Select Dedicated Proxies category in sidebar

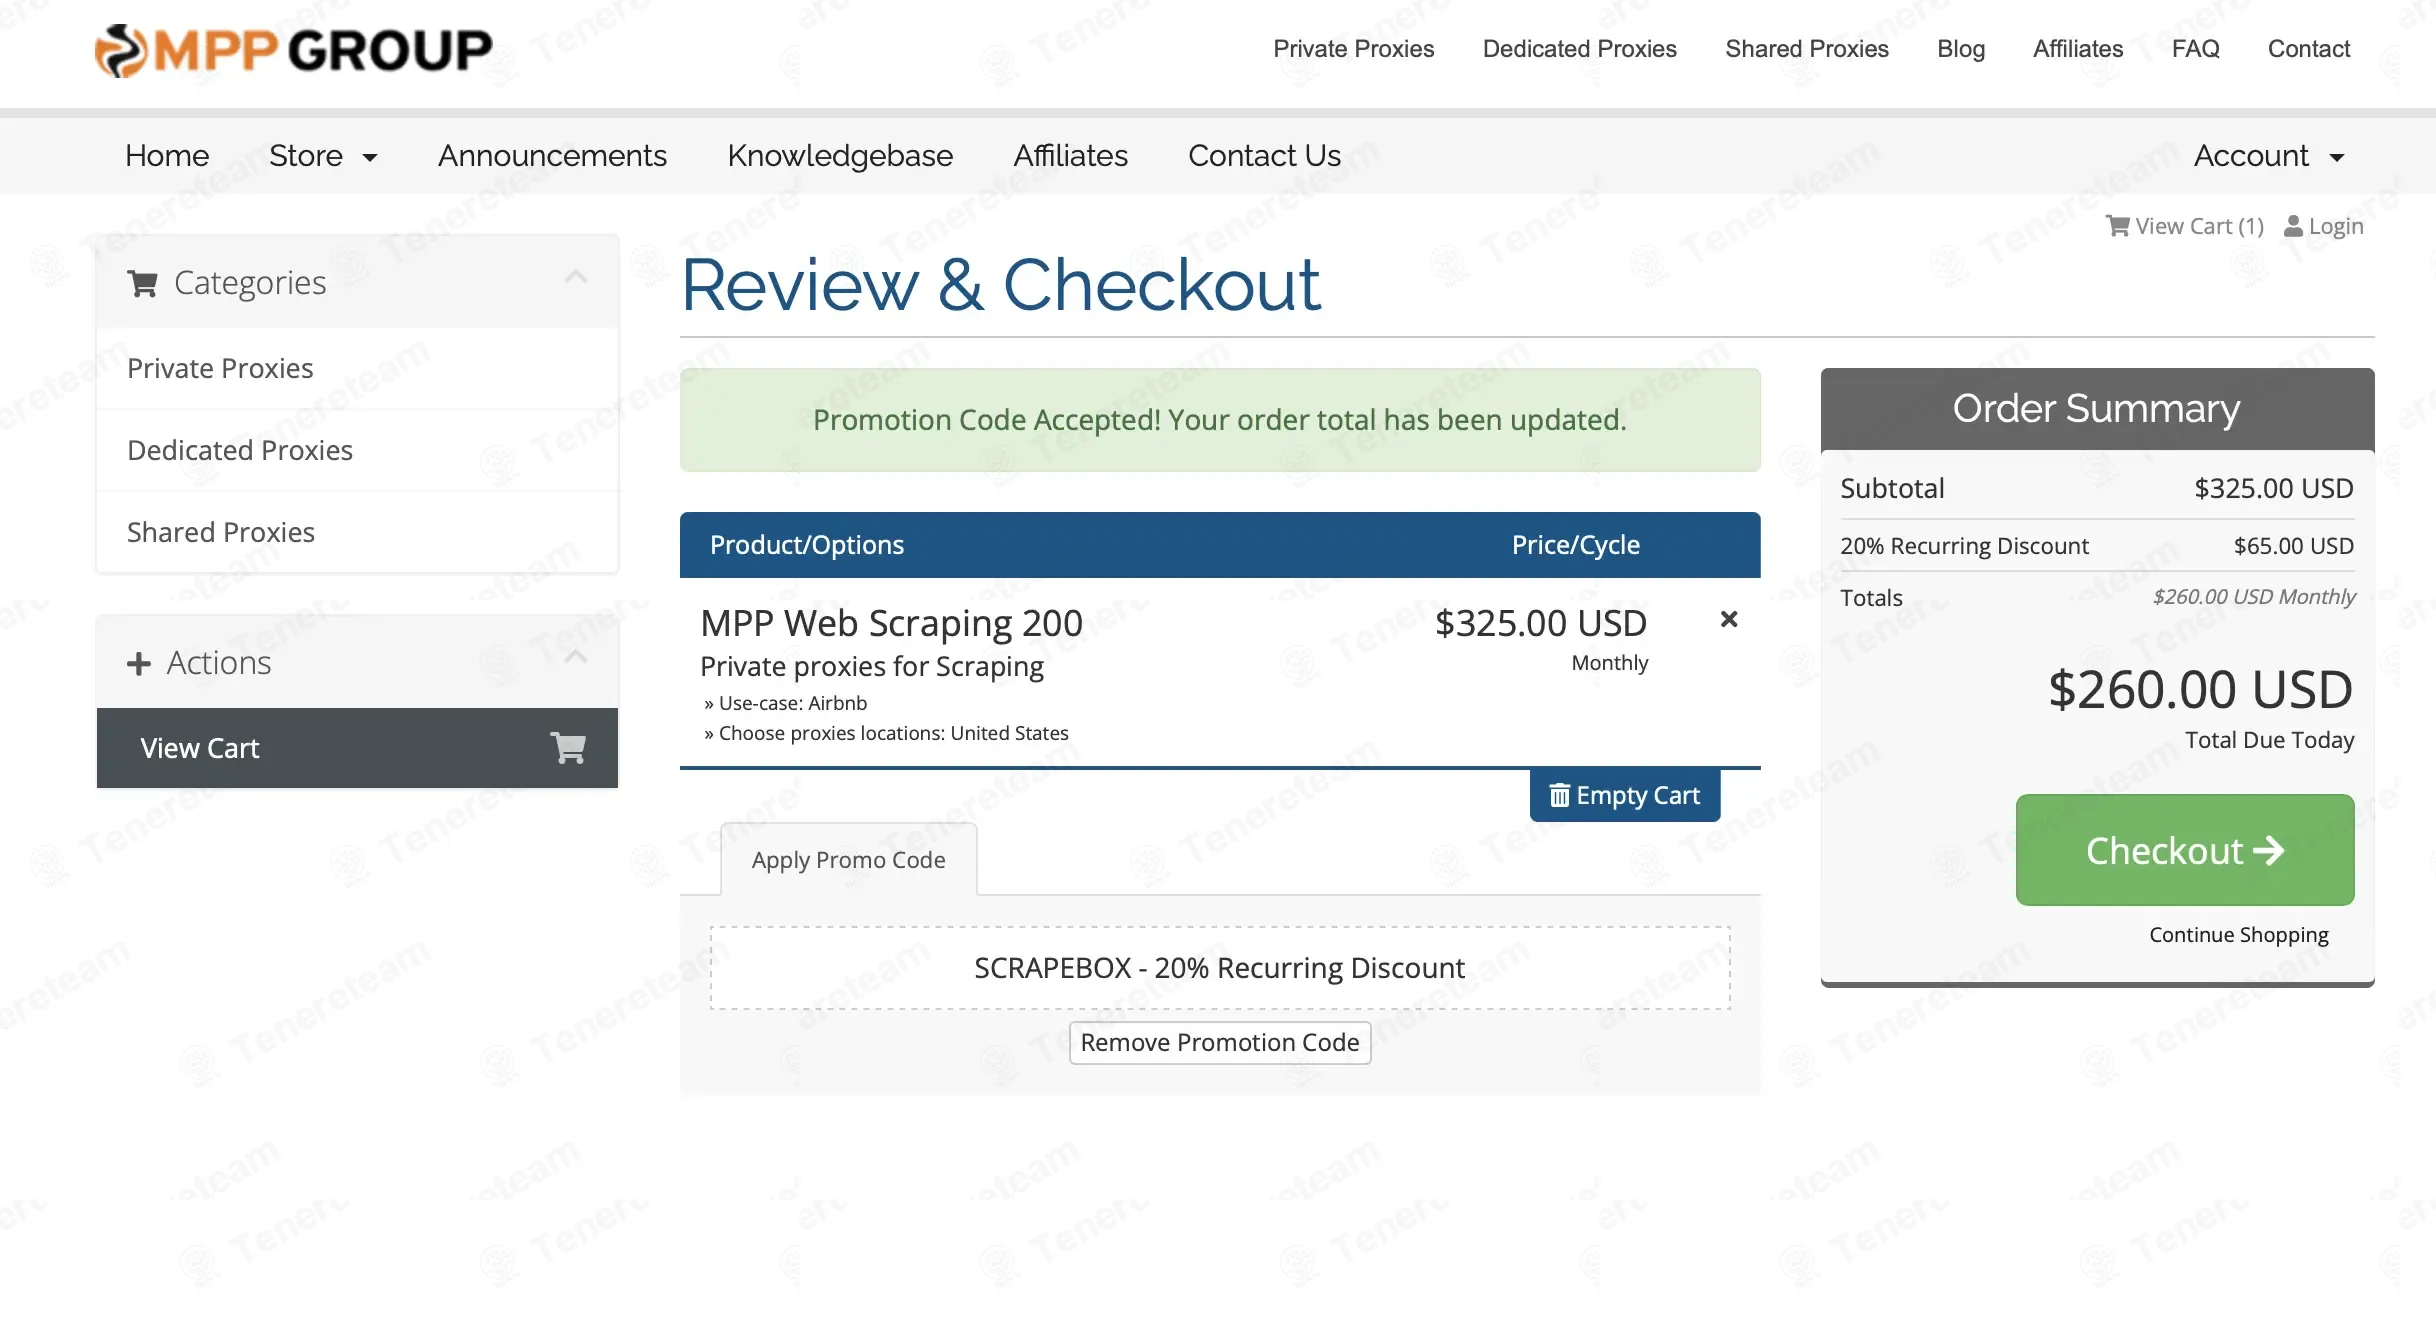pos(357,450)
